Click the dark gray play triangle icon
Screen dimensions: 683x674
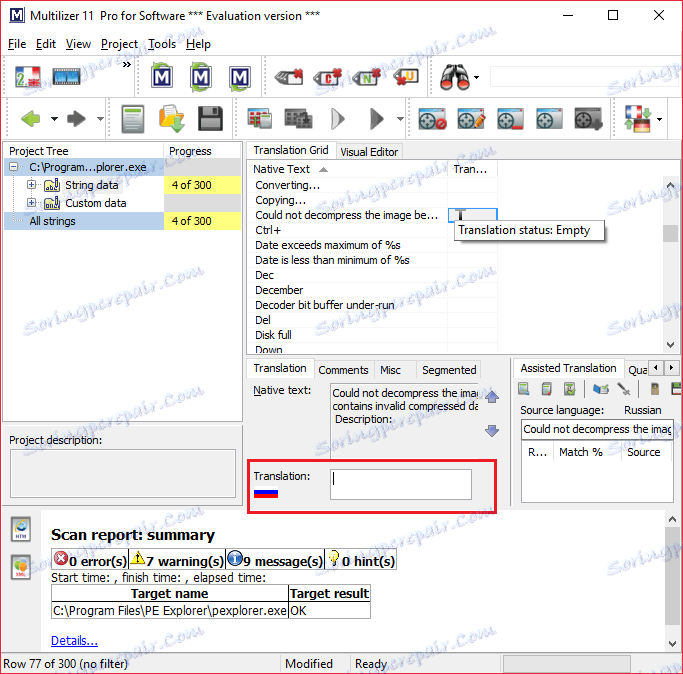pyautogui.click(x=377, y=119)
